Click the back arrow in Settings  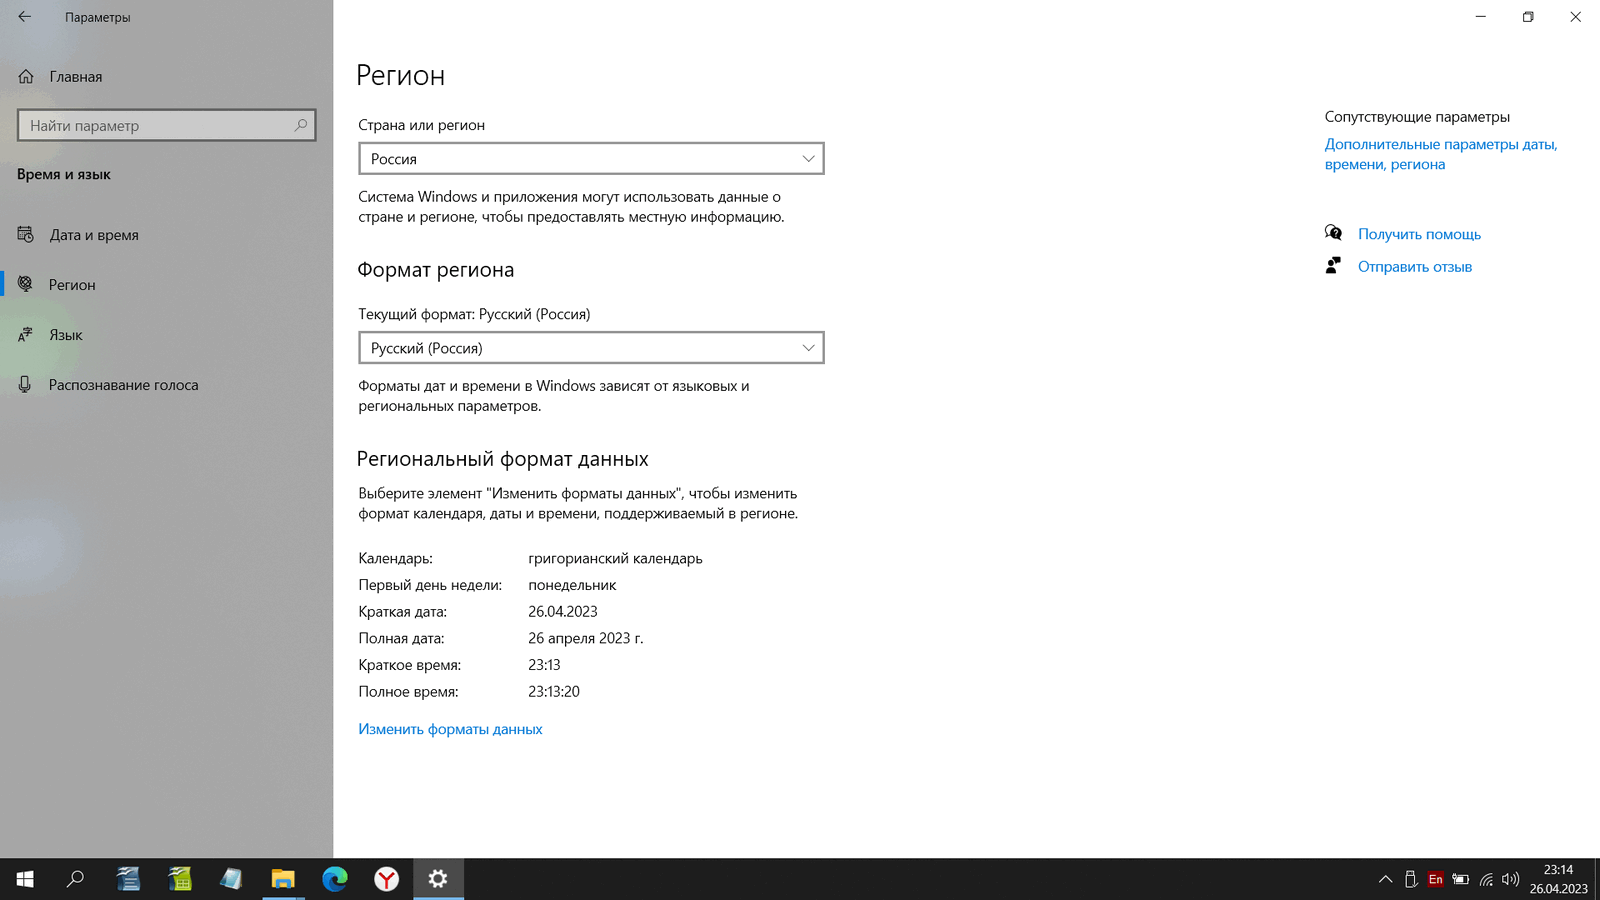click(x=25, y=17)
